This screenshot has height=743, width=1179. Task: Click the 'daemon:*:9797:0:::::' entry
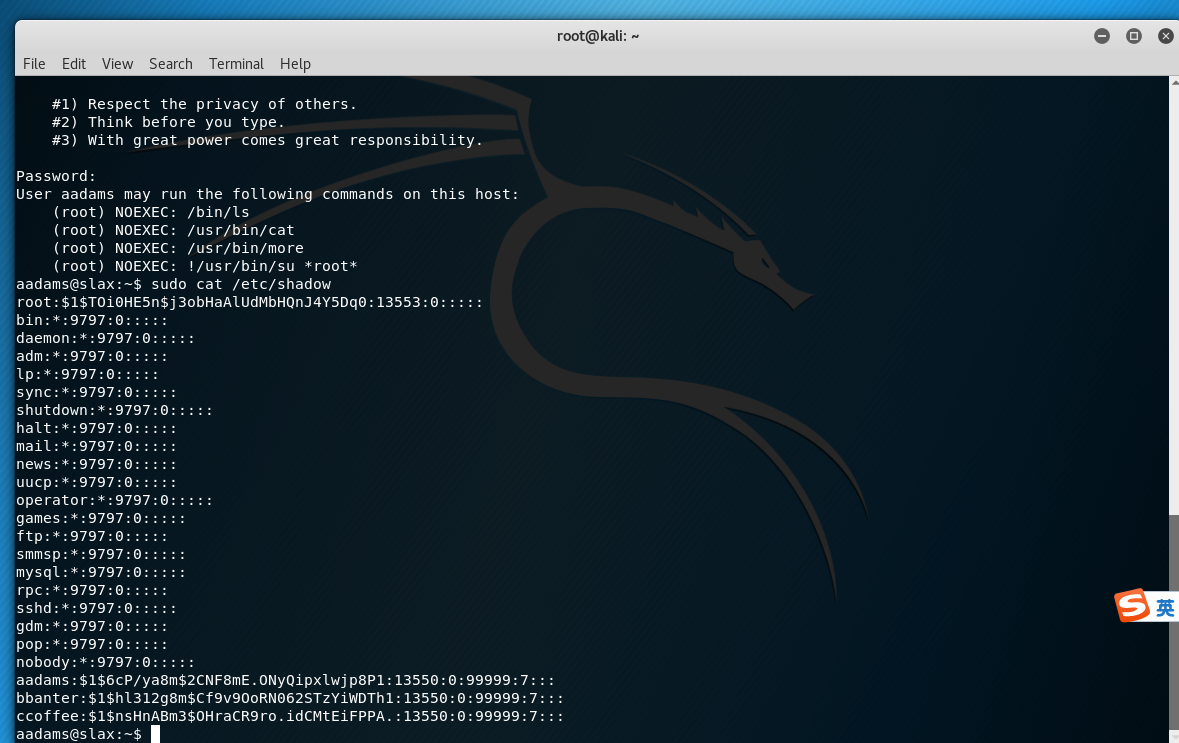point(105,338)
